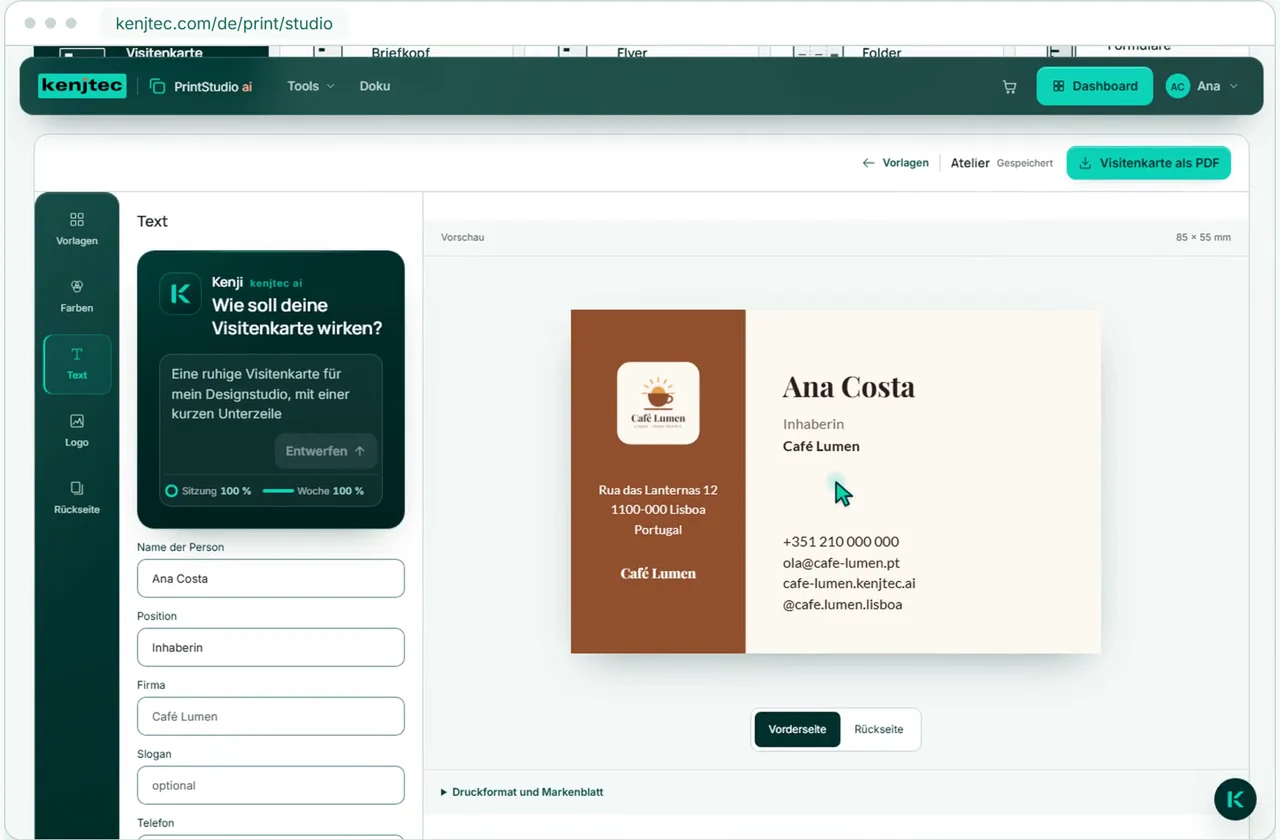Click the Entwerfen button
Image resolution: width=1280 pixels, height=840 pixels.
(326, 451)
